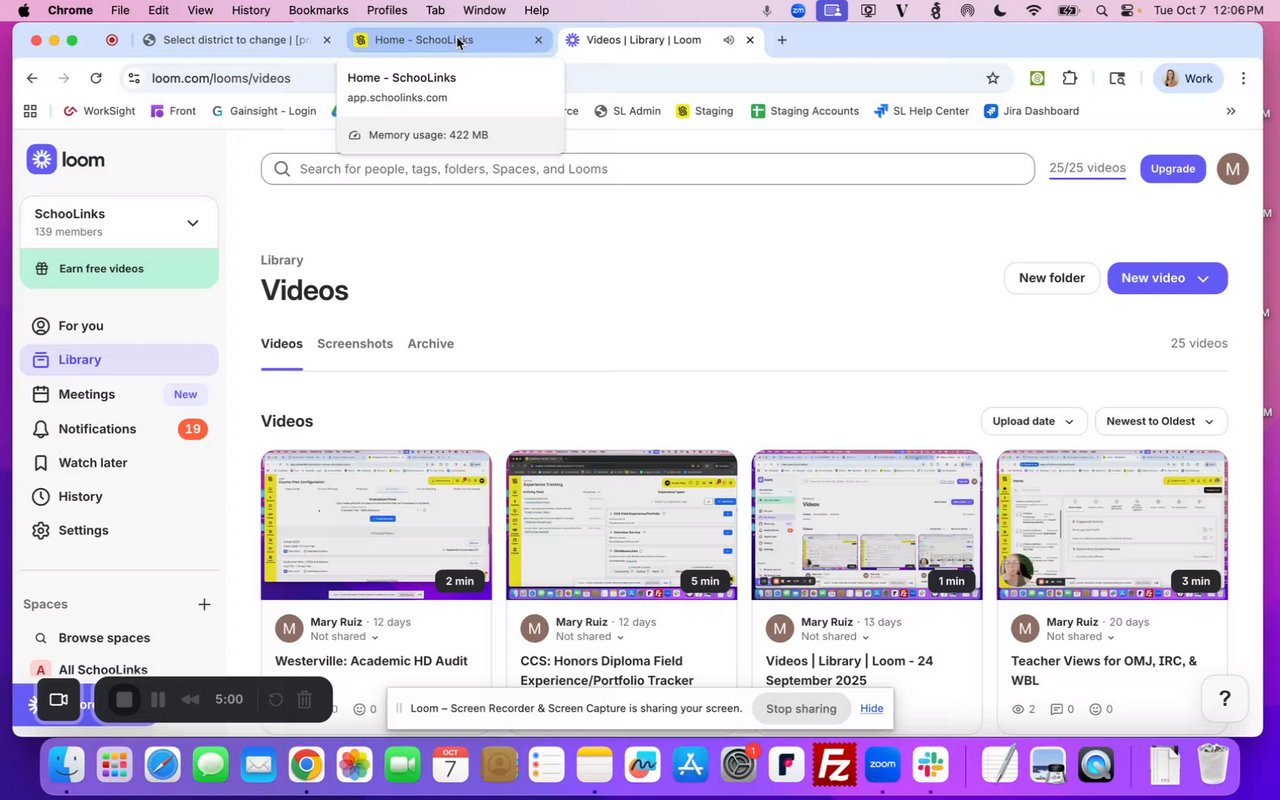Click the Wi-Fi icon in the menu bar
This screenshot has height=800, width=1280.
coord(1035,10)
